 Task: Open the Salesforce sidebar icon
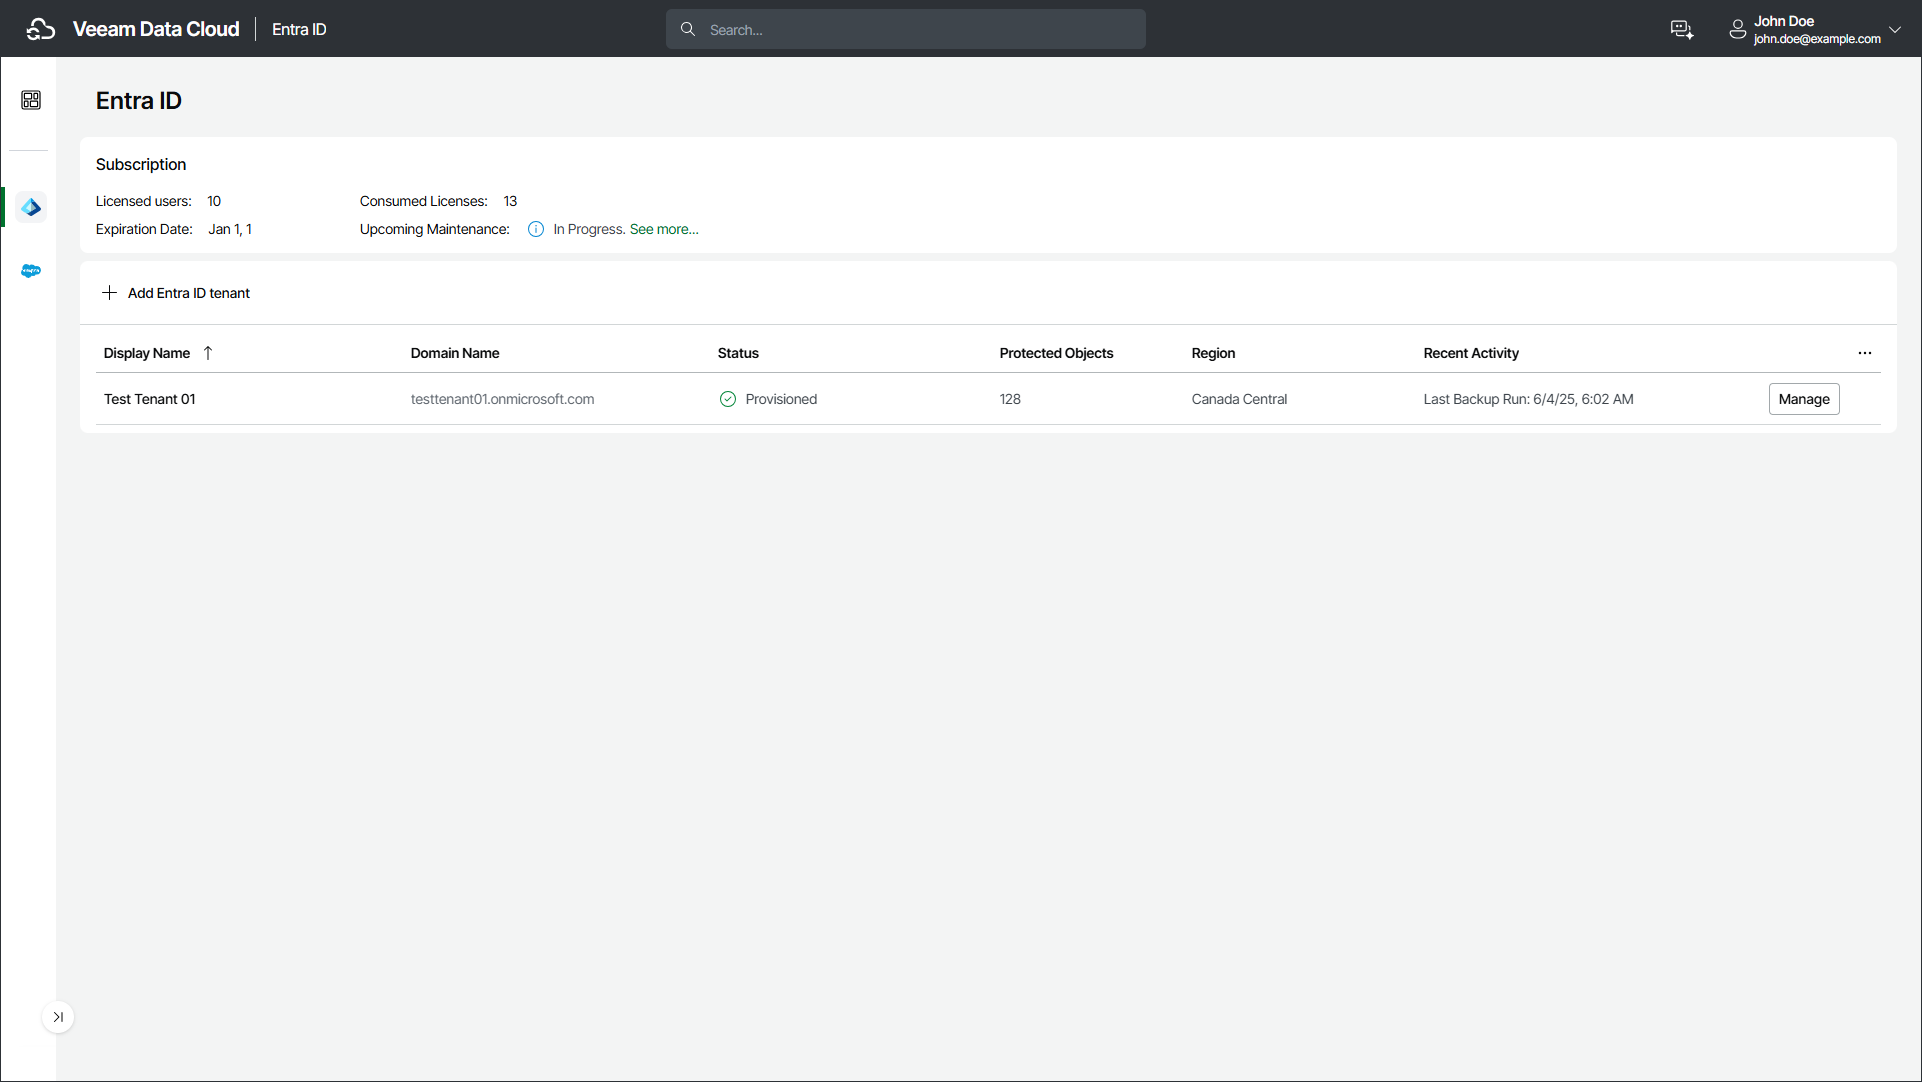pyautogui.click(x=31, y=271)
